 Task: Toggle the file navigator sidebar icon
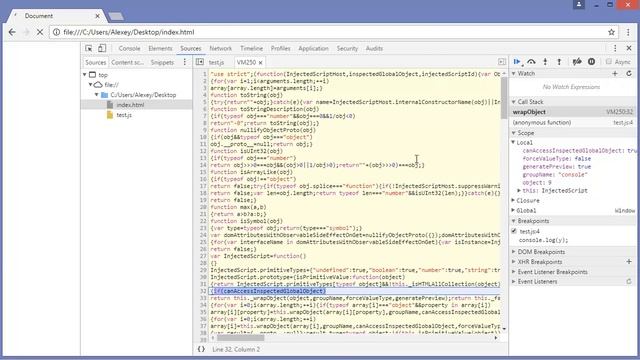tap(200, 62)
